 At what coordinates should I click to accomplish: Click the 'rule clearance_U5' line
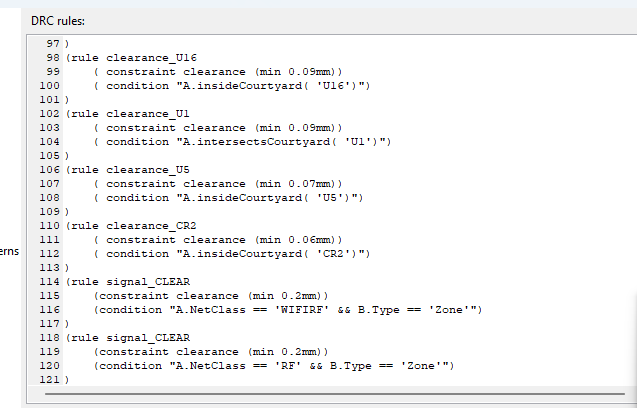pyautogui.click(x=128, y=170)
